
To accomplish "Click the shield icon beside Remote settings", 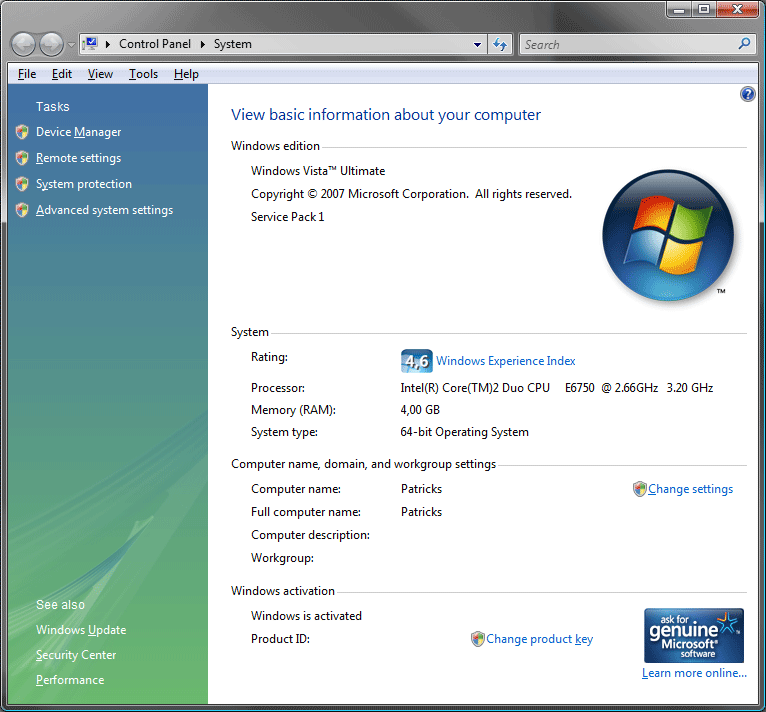I will coord(21,158).
